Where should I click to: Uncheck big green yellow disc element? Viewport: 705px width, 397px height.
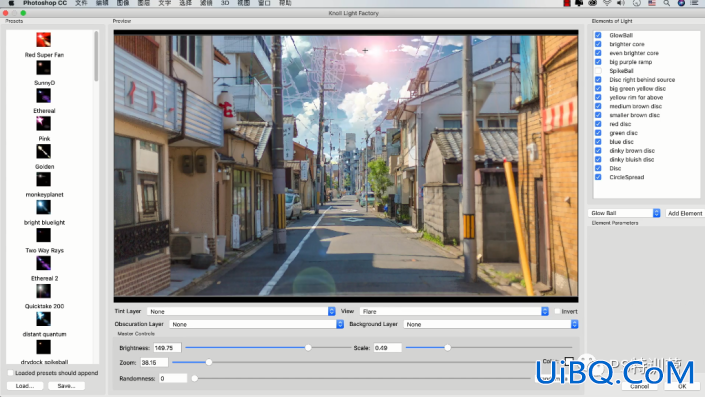pos(598,89)
